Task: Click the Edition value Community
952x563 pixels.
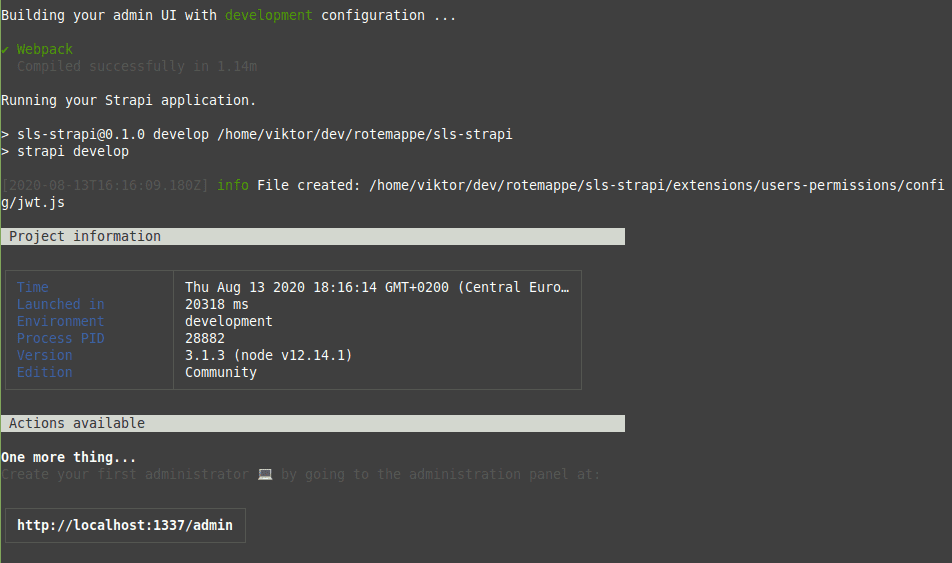Action: tap(221, 372)
